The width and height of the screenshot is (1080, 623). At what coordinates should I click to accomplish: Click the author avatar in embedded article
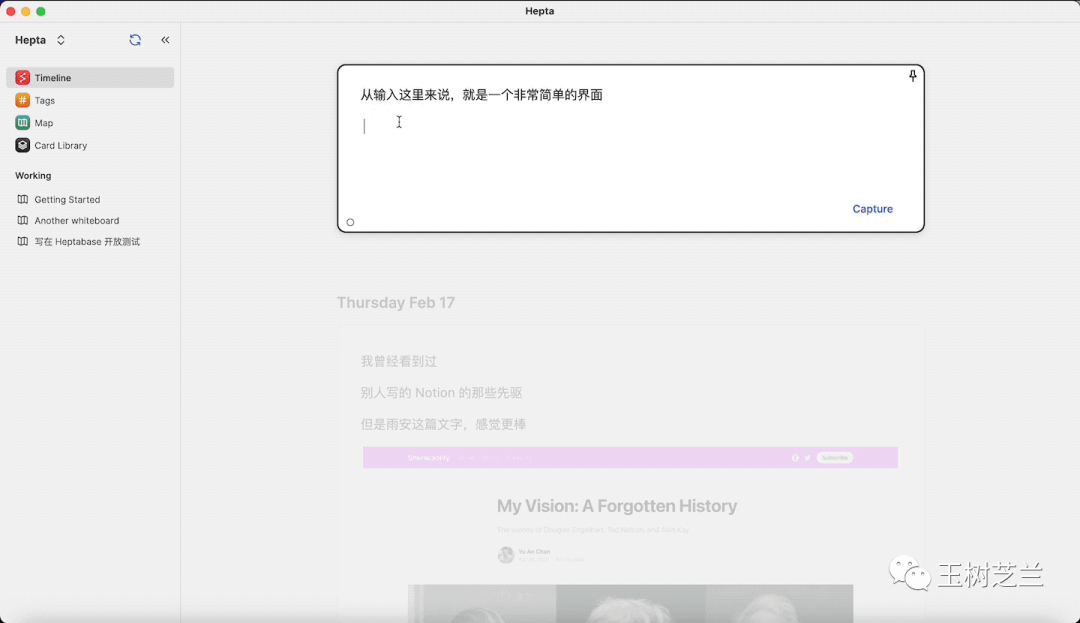(506, 555)
